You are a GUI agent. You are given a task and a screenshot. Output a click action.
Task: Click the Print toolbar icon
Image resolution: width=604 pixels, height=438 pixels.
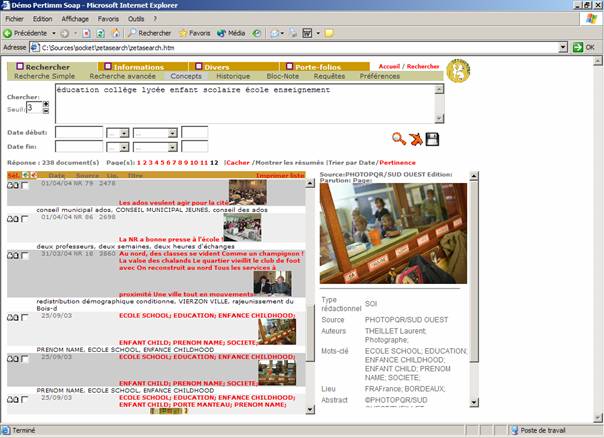click(294, 34)
